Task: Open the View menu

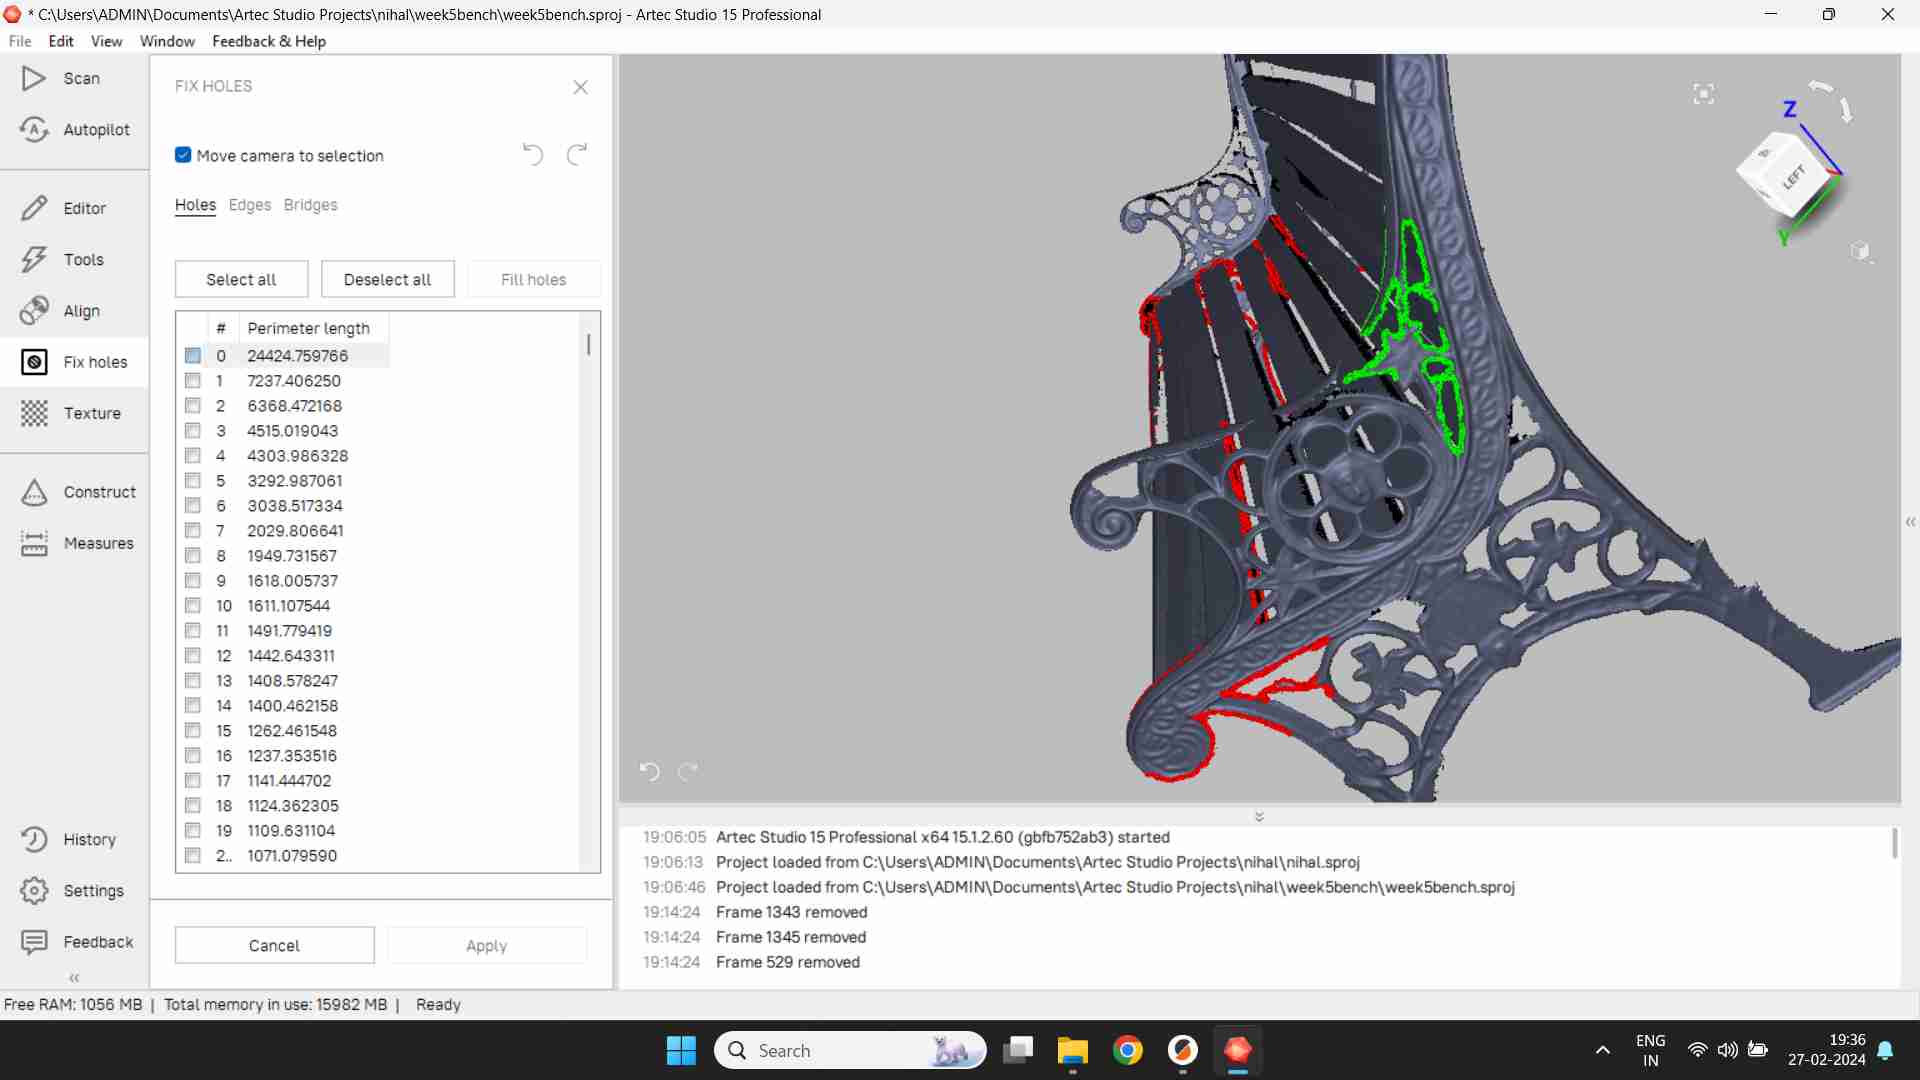Action: click(x=106, y=41)
